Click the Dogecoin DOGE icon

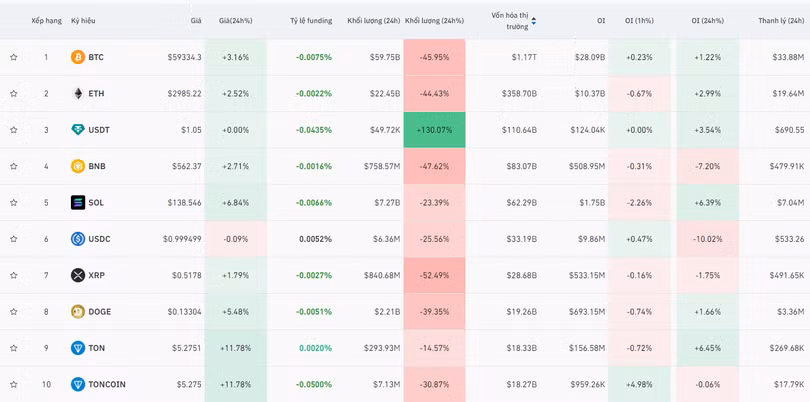[x=78, y=311]
